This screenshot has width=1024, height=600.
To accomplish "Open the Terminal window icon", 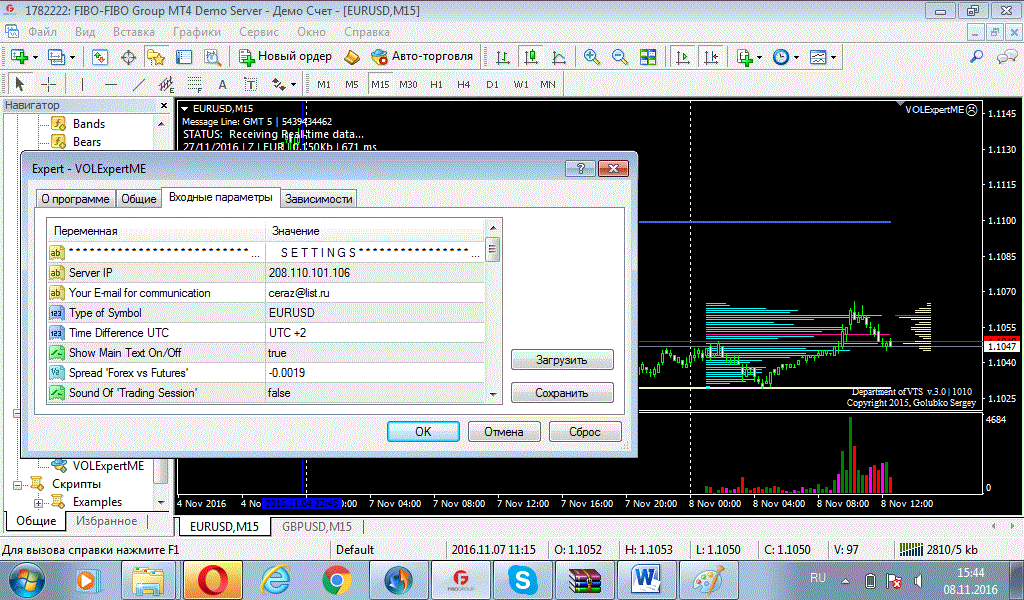I will [x=184, y=57].
